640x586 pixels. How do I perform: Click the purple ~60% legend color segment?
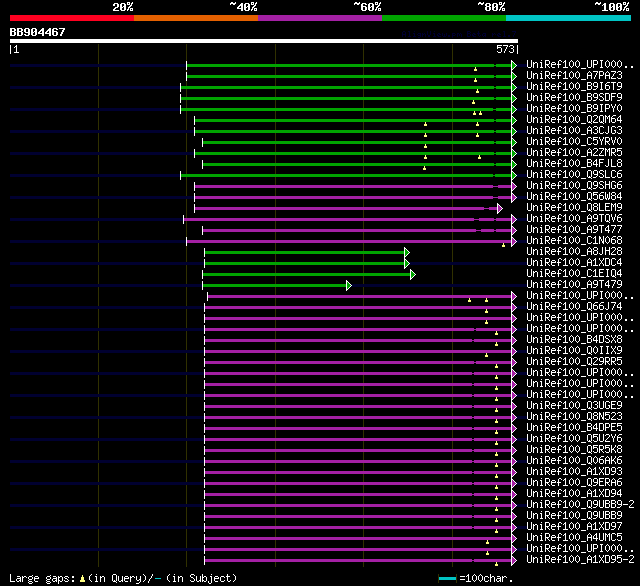(x=320, y=18)
